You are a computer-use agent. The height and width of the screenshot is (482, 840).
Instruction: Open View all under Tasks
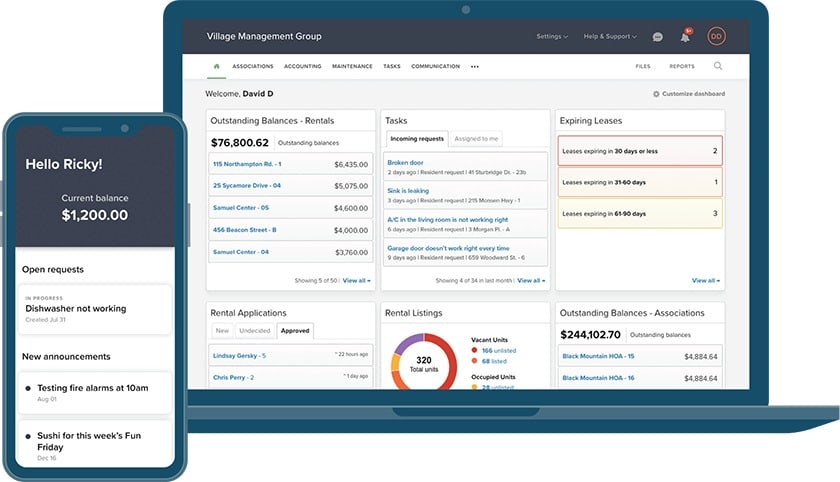531,281
